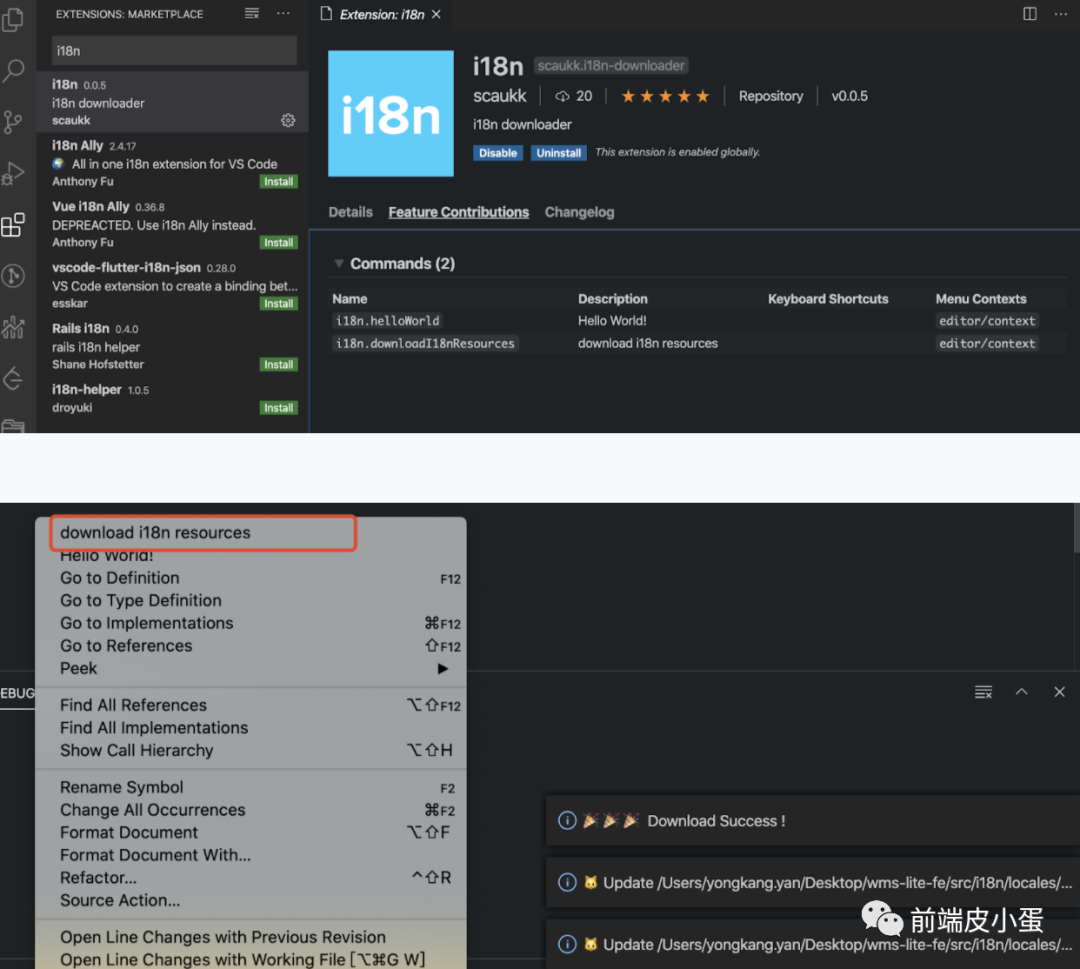Open Source Control branch icon
The image size is (1080, 969).
[x=13, y=122]
